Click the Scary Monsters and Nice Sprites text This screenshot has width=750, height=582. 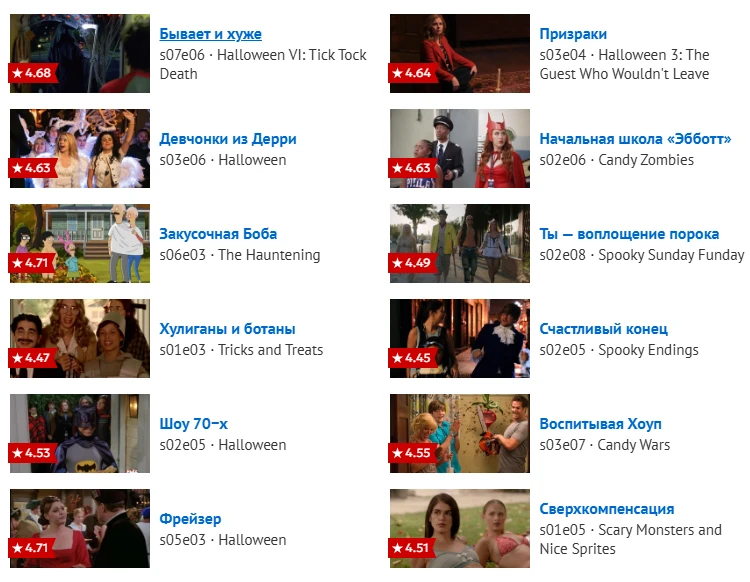(630, 539)
